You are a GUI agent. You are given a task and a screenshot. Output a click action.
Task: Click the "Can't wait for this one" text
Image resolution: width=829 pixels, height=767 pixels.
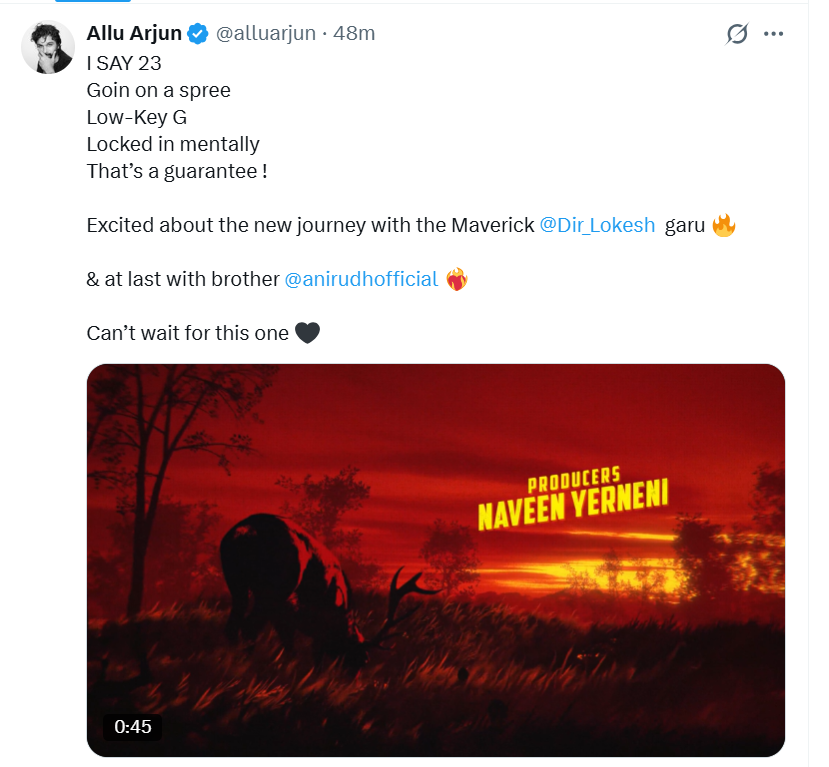click(188, 333)
